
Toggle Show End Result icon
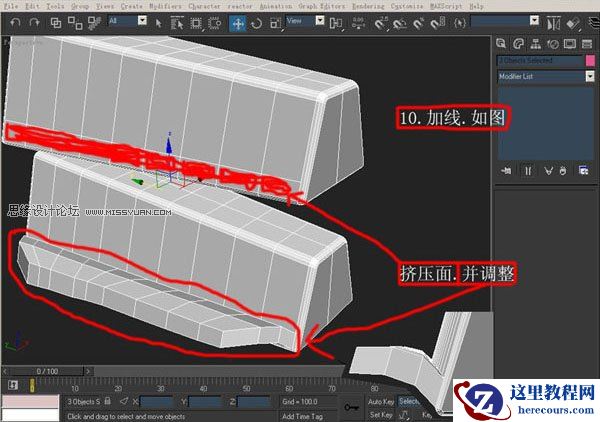click(x=528, y=171)
